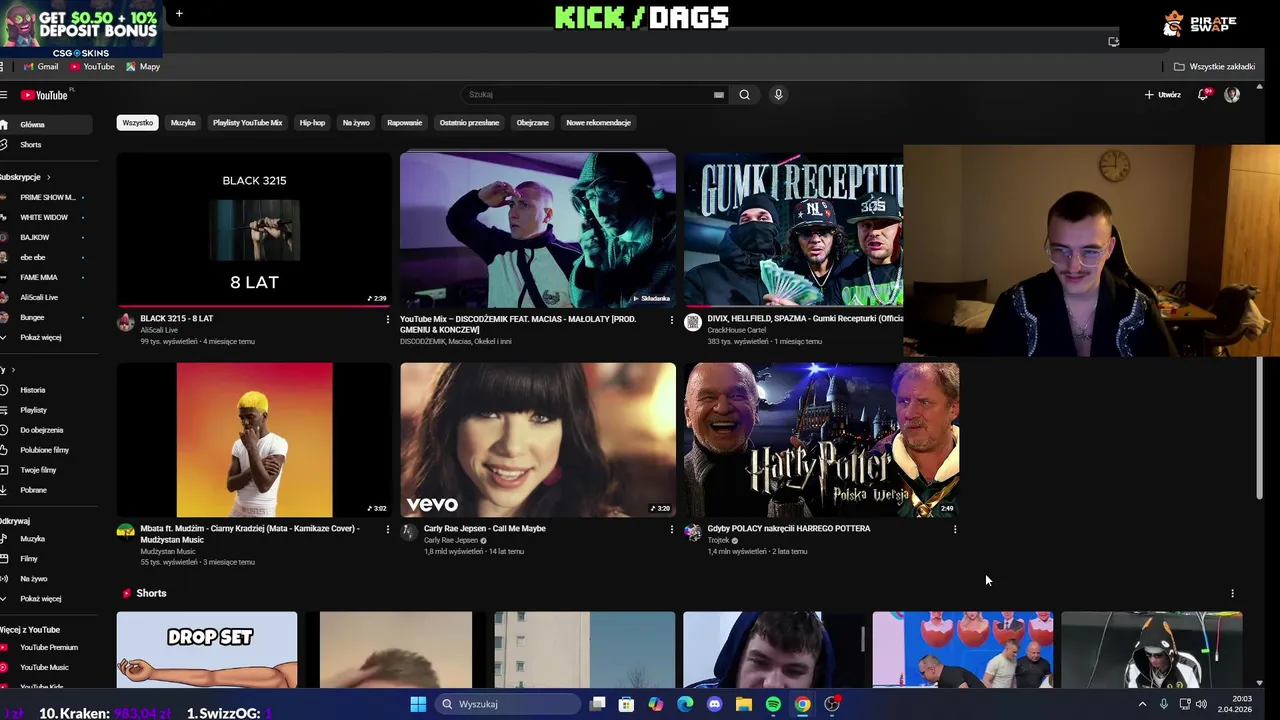Open the on-screen keyboard icon in search box

click(718, 95)
